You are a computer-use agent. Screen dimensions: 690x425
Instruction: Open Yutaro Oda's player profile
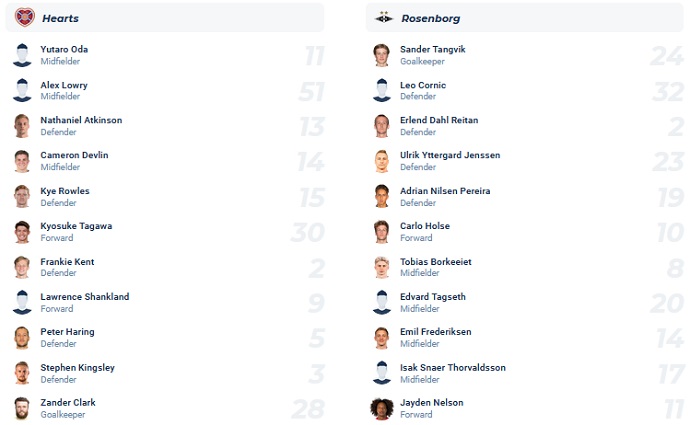(66, 49)
